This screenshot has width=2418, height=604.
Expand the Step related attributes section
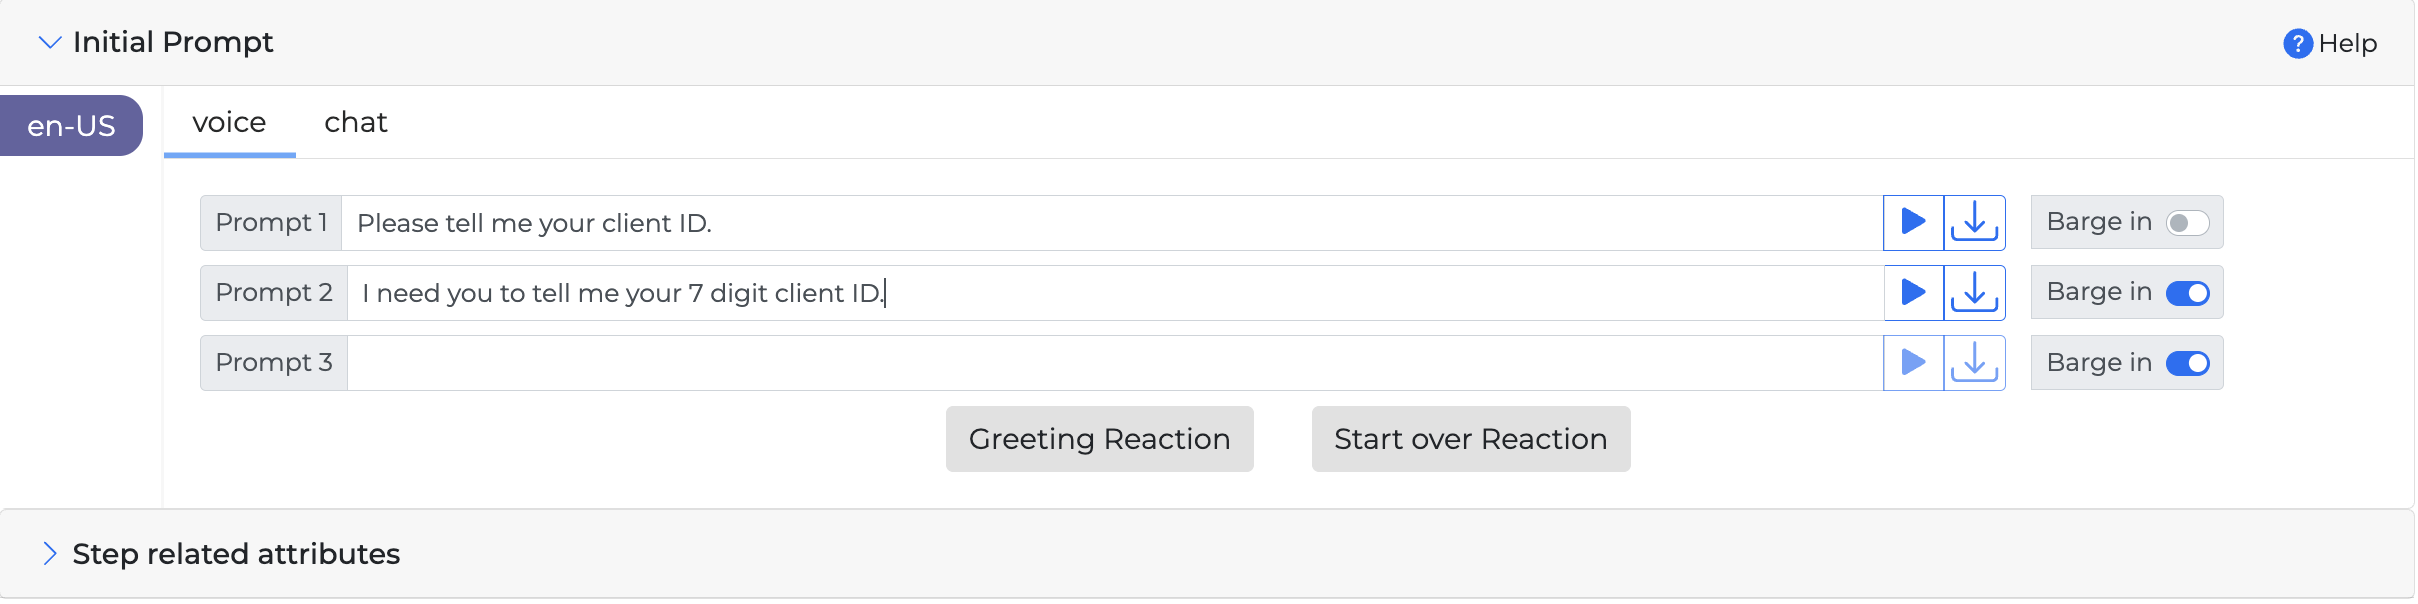point(49,554)
